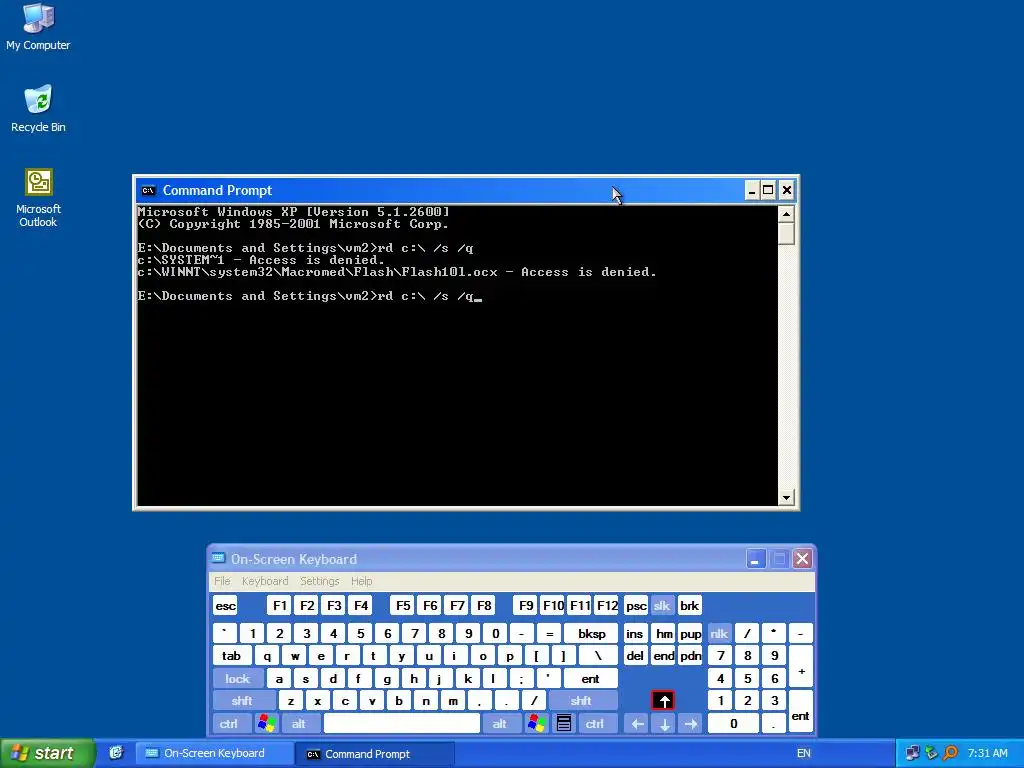Image resolution: width=1024 pixels, height=768 pixels.
Task: Open Settings menu in On-Screen Keyboard
Action: pos(319,581)
